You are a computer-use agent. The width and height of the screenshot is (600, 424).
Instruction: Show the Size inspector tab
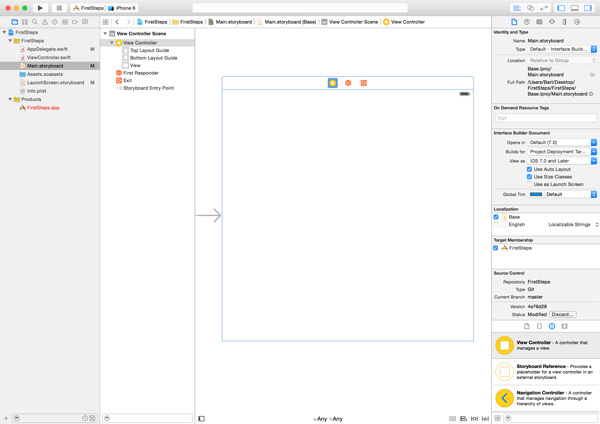564,22
